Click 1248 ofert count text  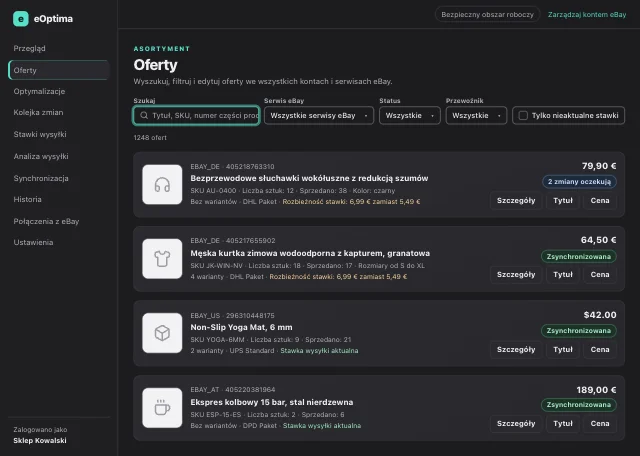(x=150, y=138)
